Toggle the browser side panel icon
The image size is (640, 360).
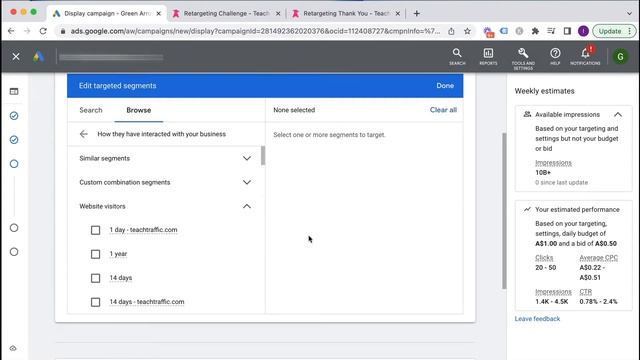click(x=567, y=31)
